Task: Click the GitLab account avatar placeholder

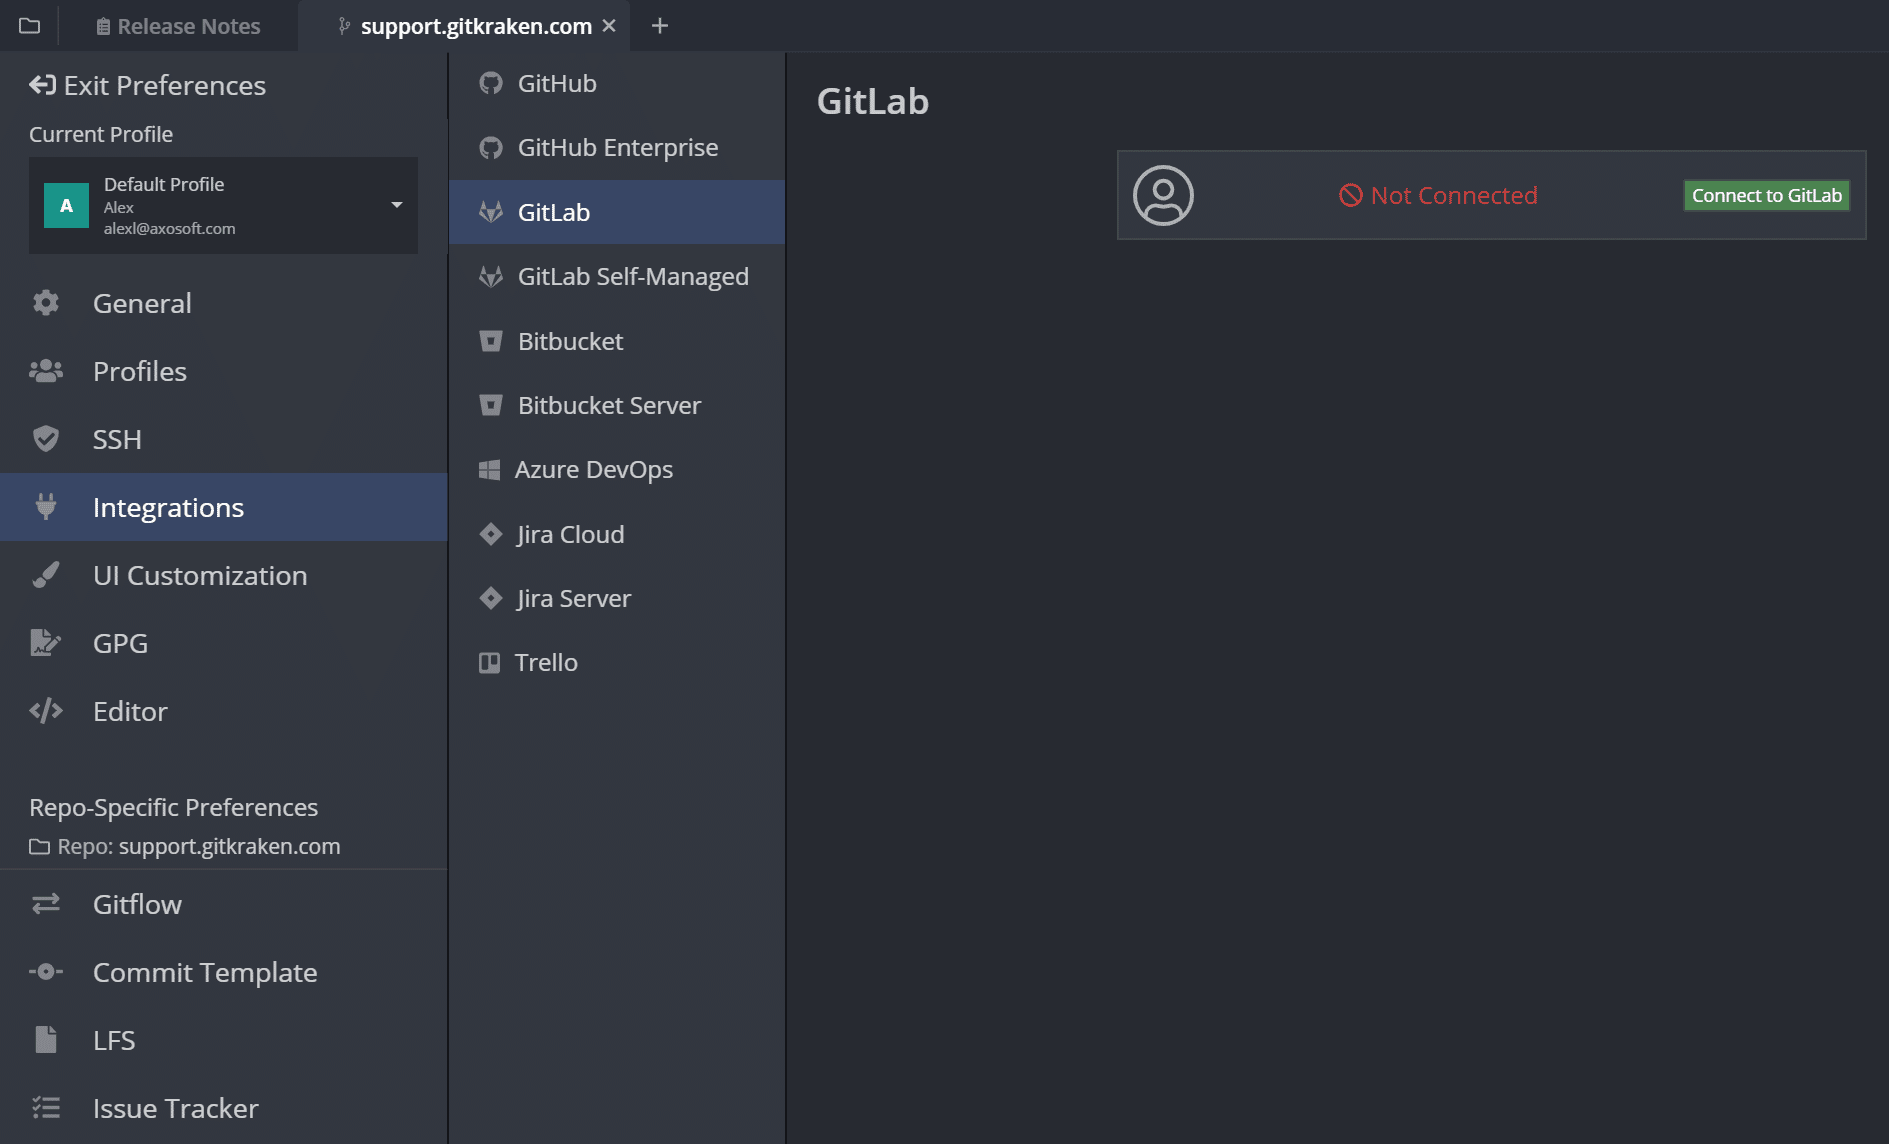Action: coord(1163,195)
